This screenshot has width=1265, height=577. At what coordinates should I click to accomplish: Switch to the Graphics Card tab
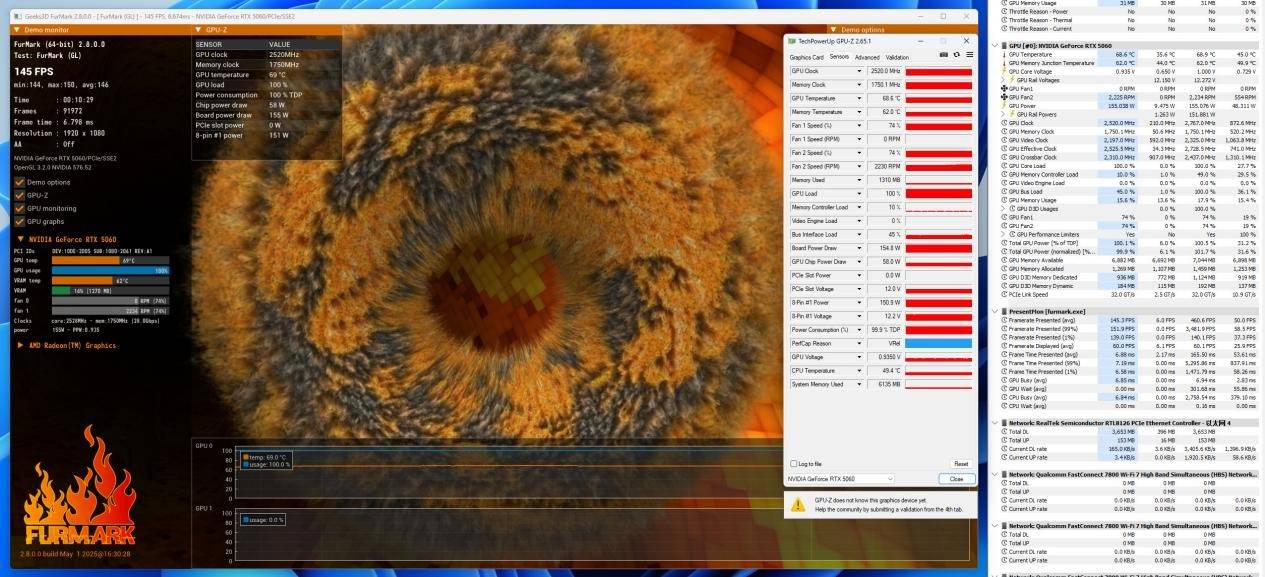[806, 57]
